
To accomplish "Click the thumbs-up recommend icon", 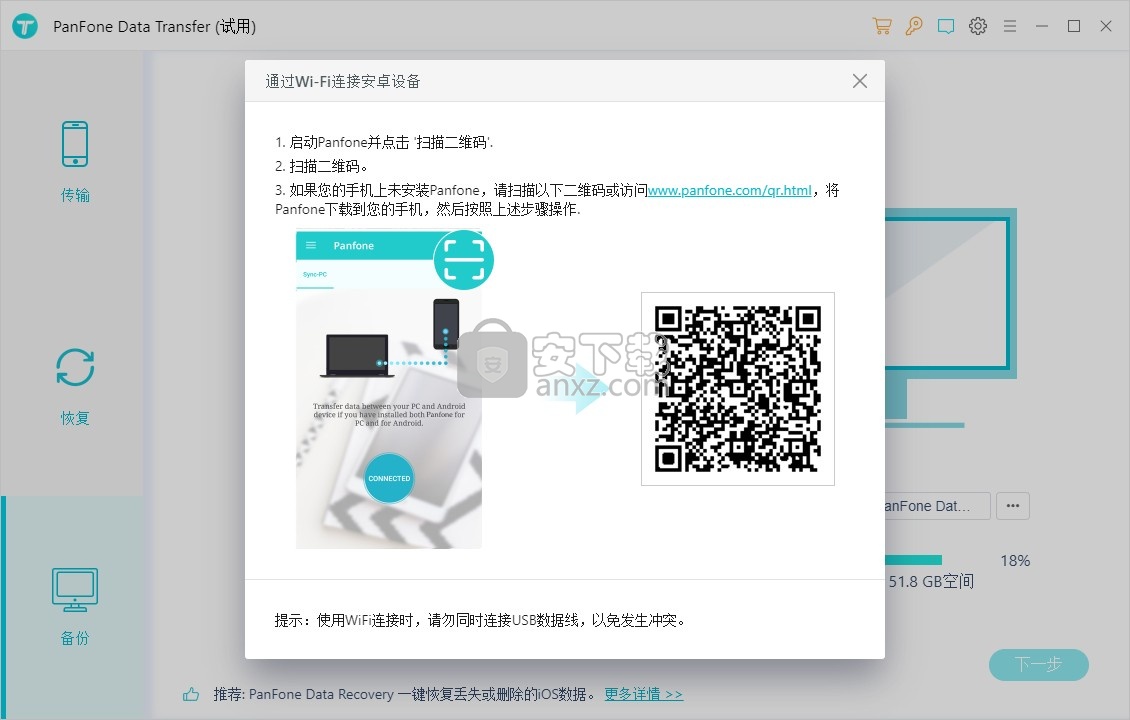I will [x=191, y=694].
